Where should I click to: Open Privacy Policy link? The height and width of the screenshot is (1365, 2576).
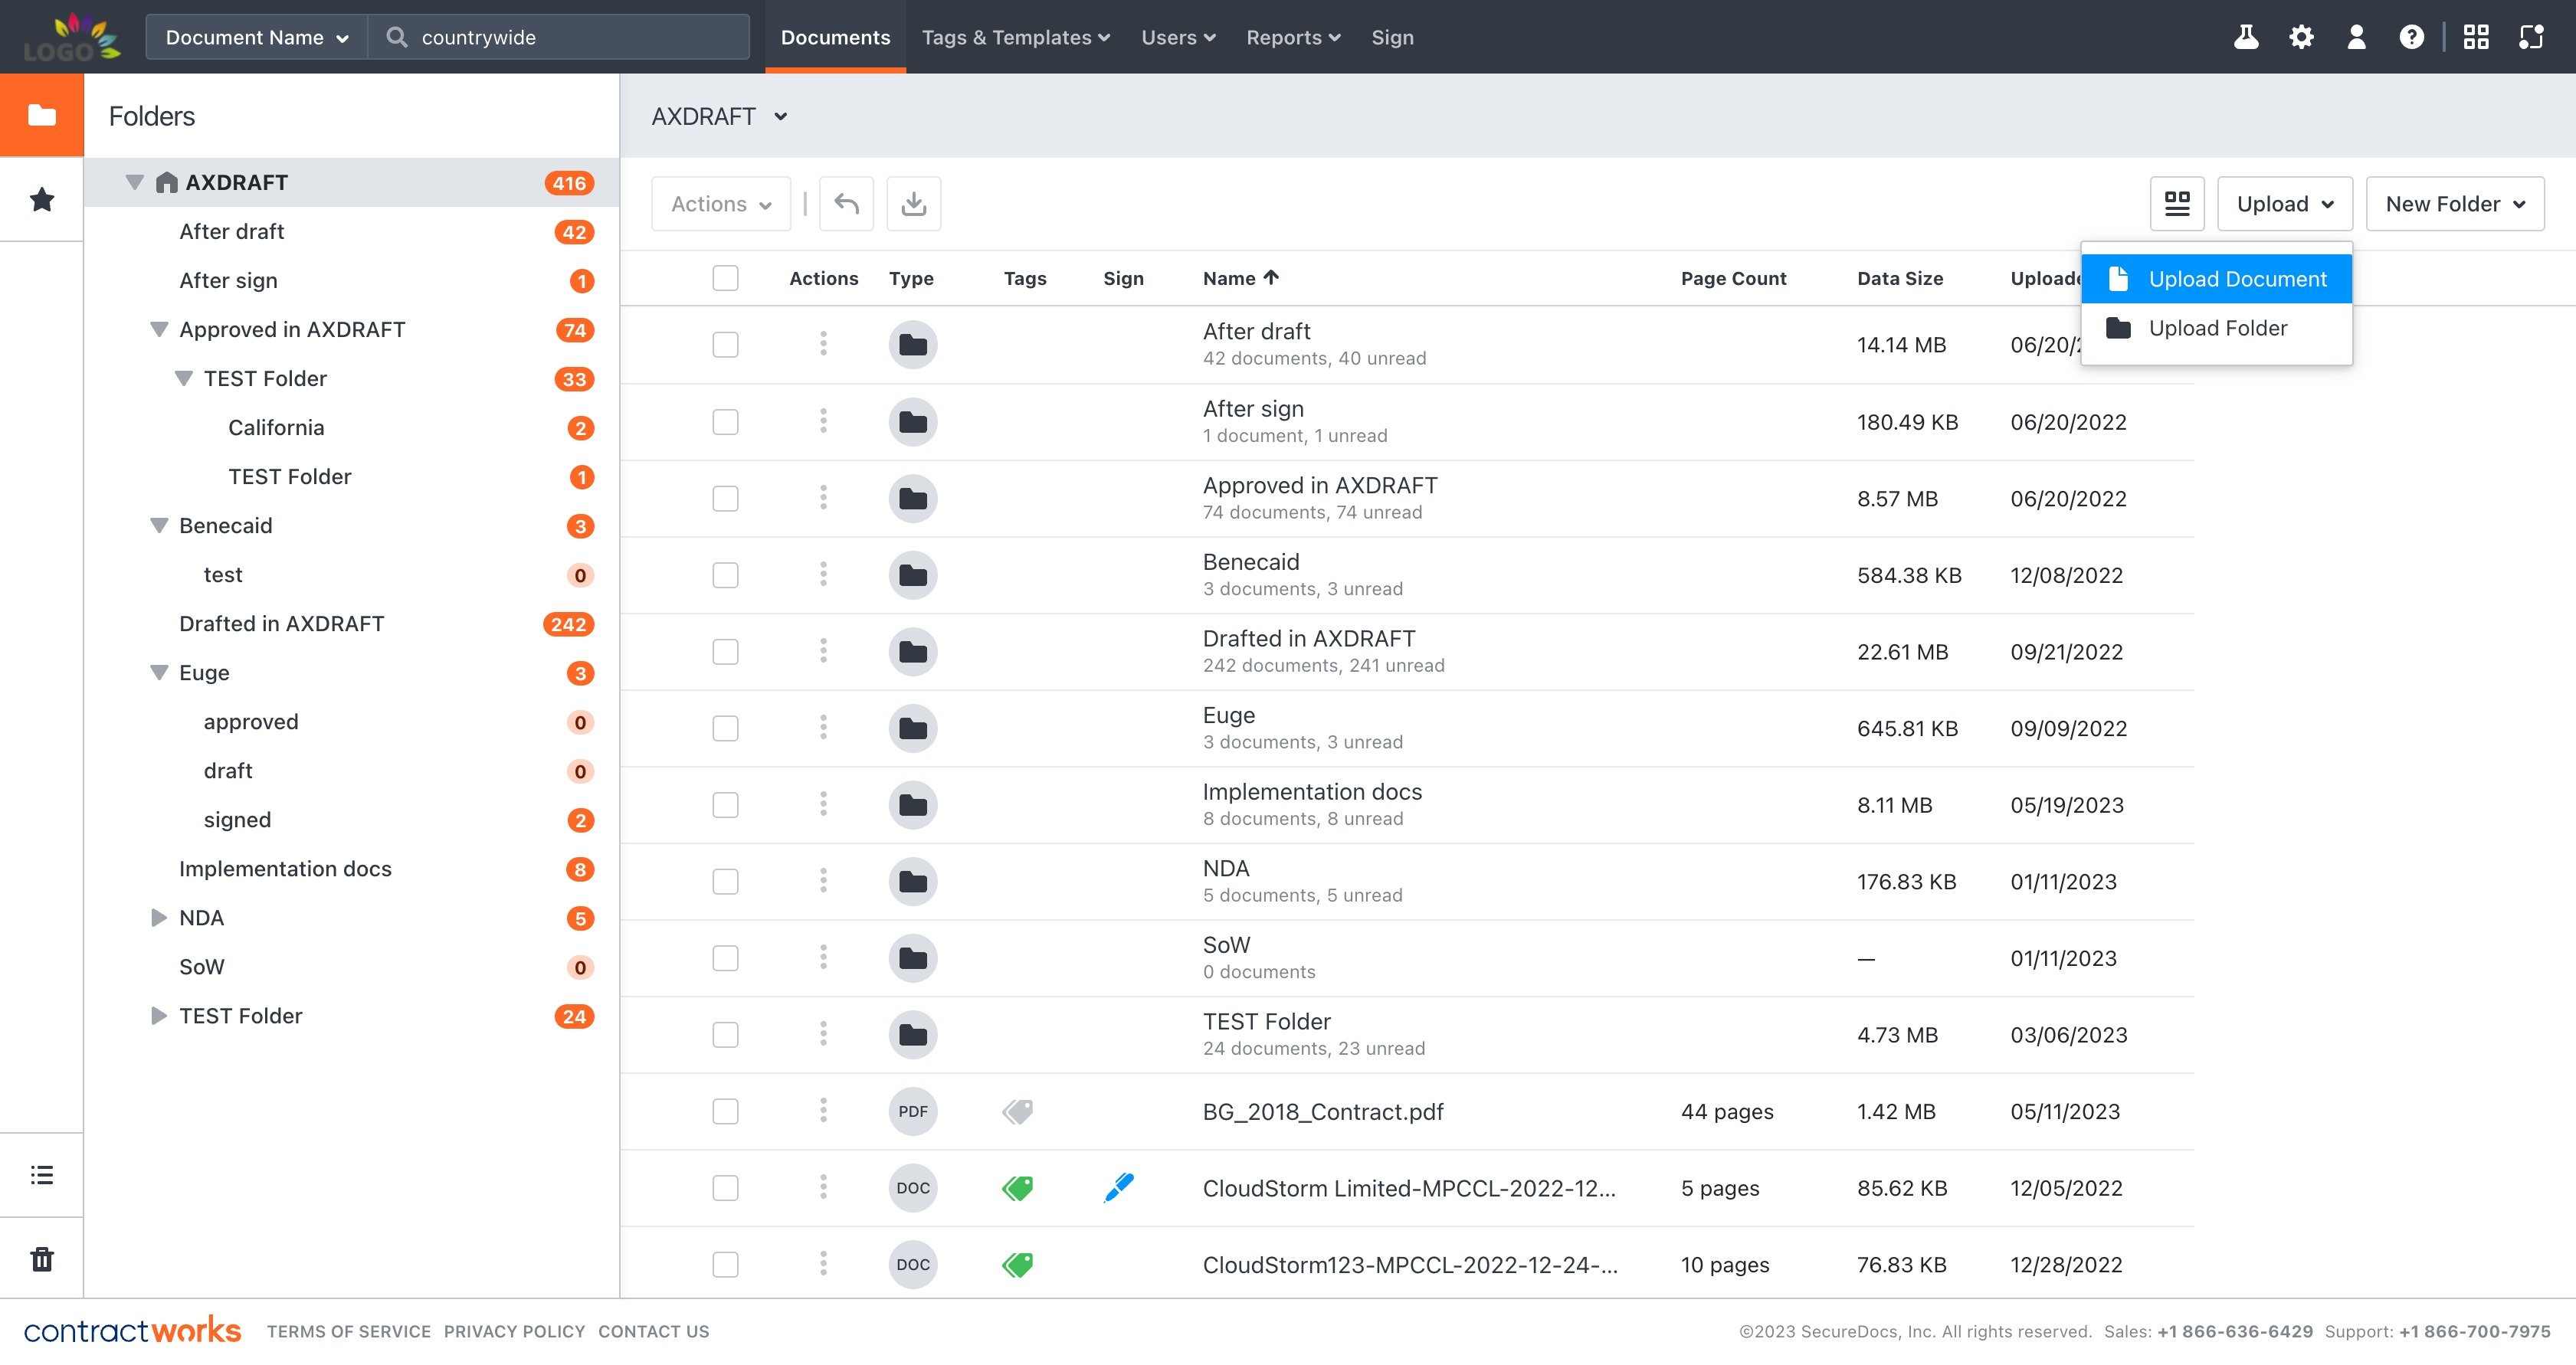pyautogui.click(x=514, y=1331)
